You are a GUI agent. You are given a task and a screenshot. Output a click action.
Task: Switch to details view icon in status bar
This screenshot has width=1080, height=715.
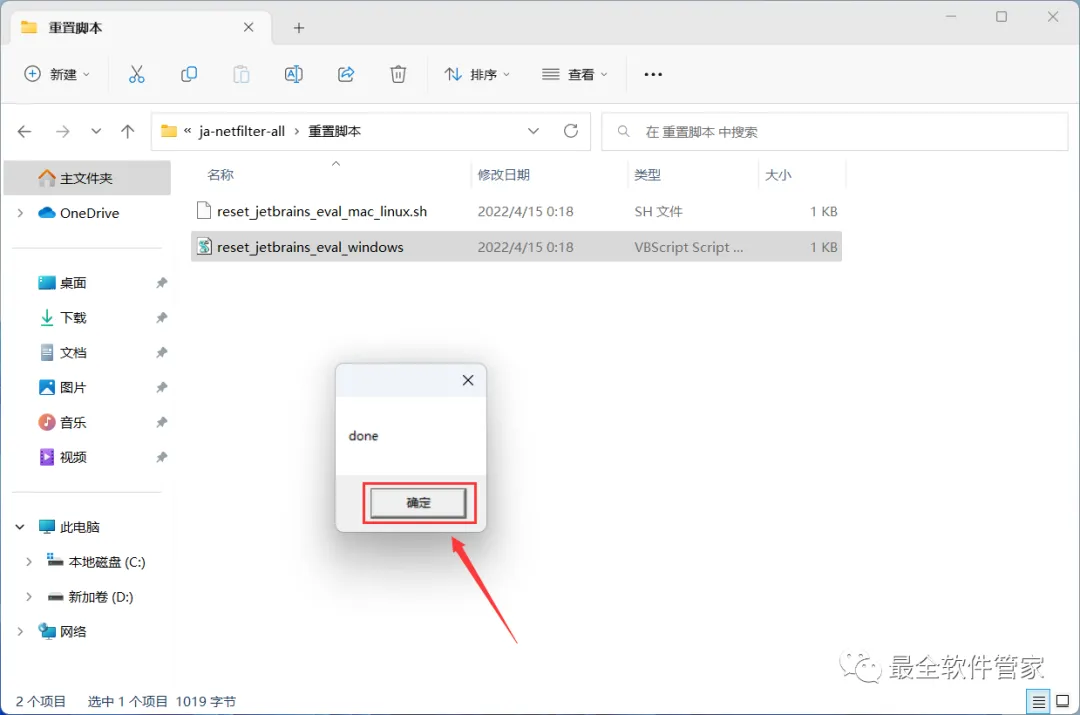1038,702
